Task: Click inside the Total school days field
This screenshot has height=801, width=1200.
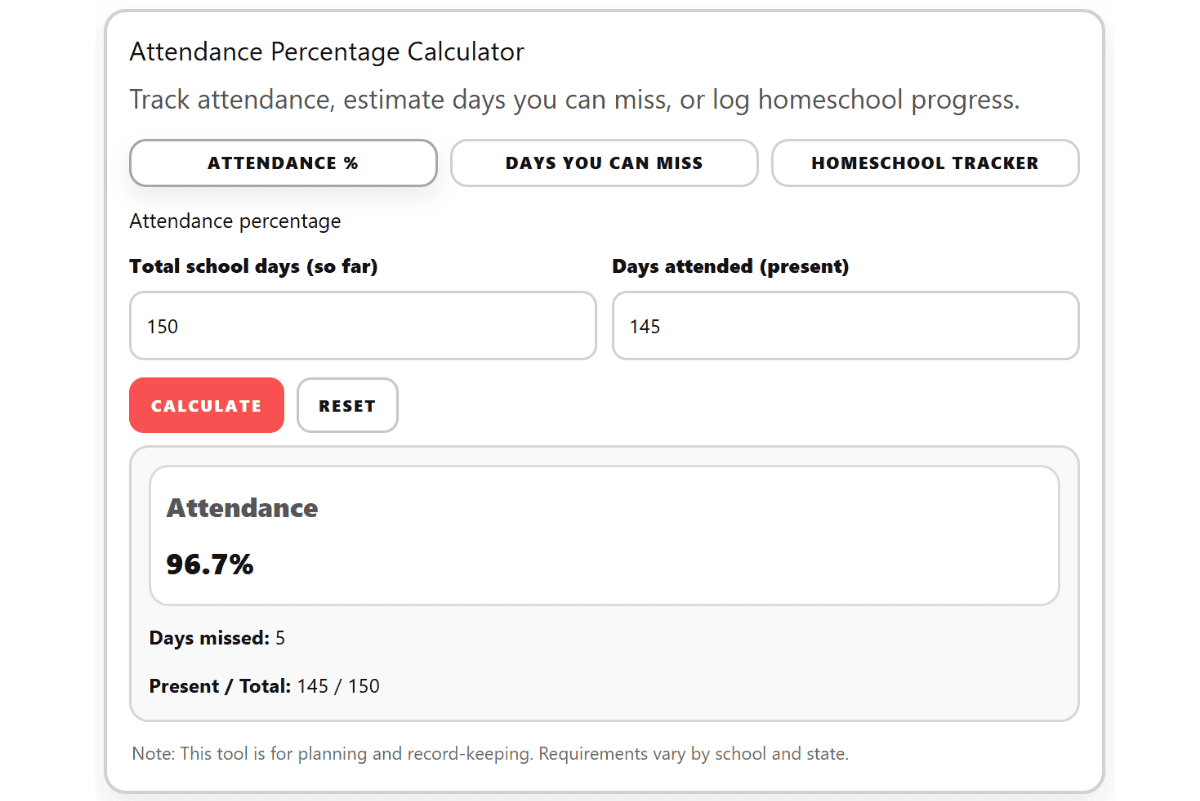Action: pos(362,326)
